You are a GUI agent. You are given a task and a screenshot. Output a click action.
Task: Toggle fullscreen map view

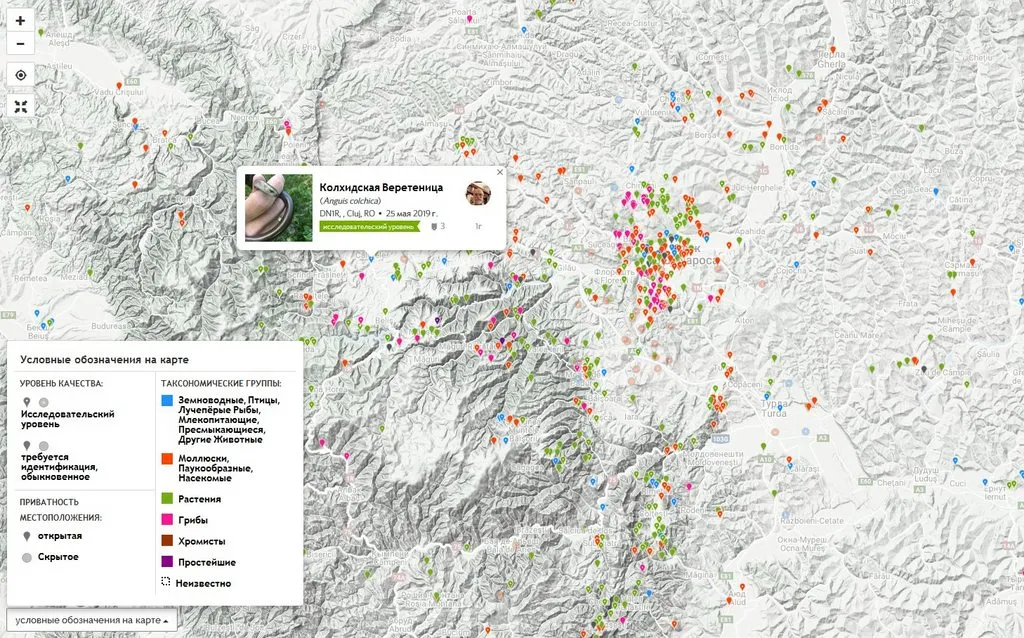click(x=20, y=106)
